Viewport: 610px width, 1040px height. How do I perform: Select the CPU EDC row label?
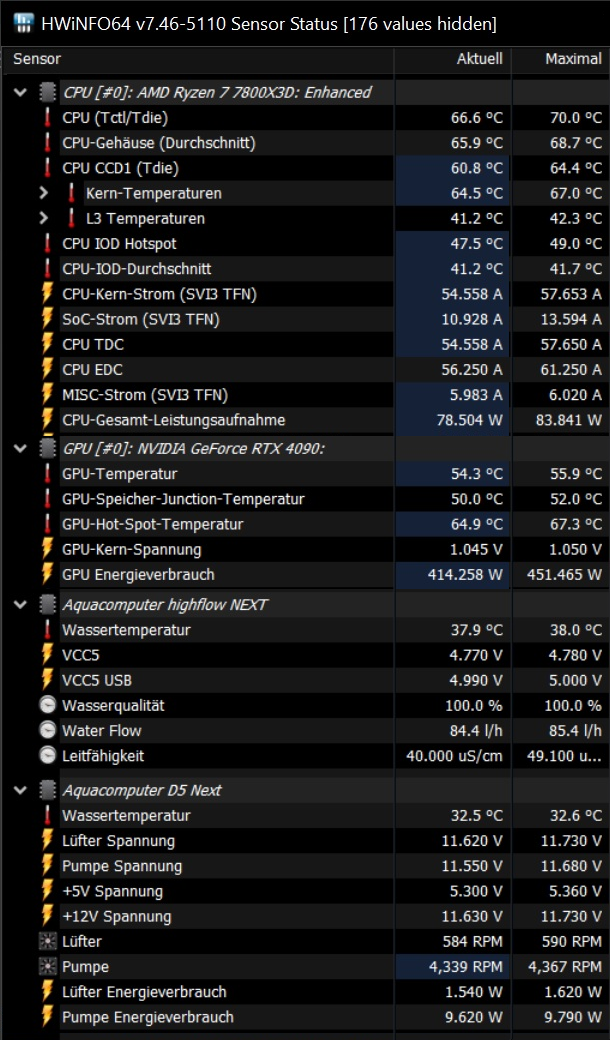tap(92, 369)
